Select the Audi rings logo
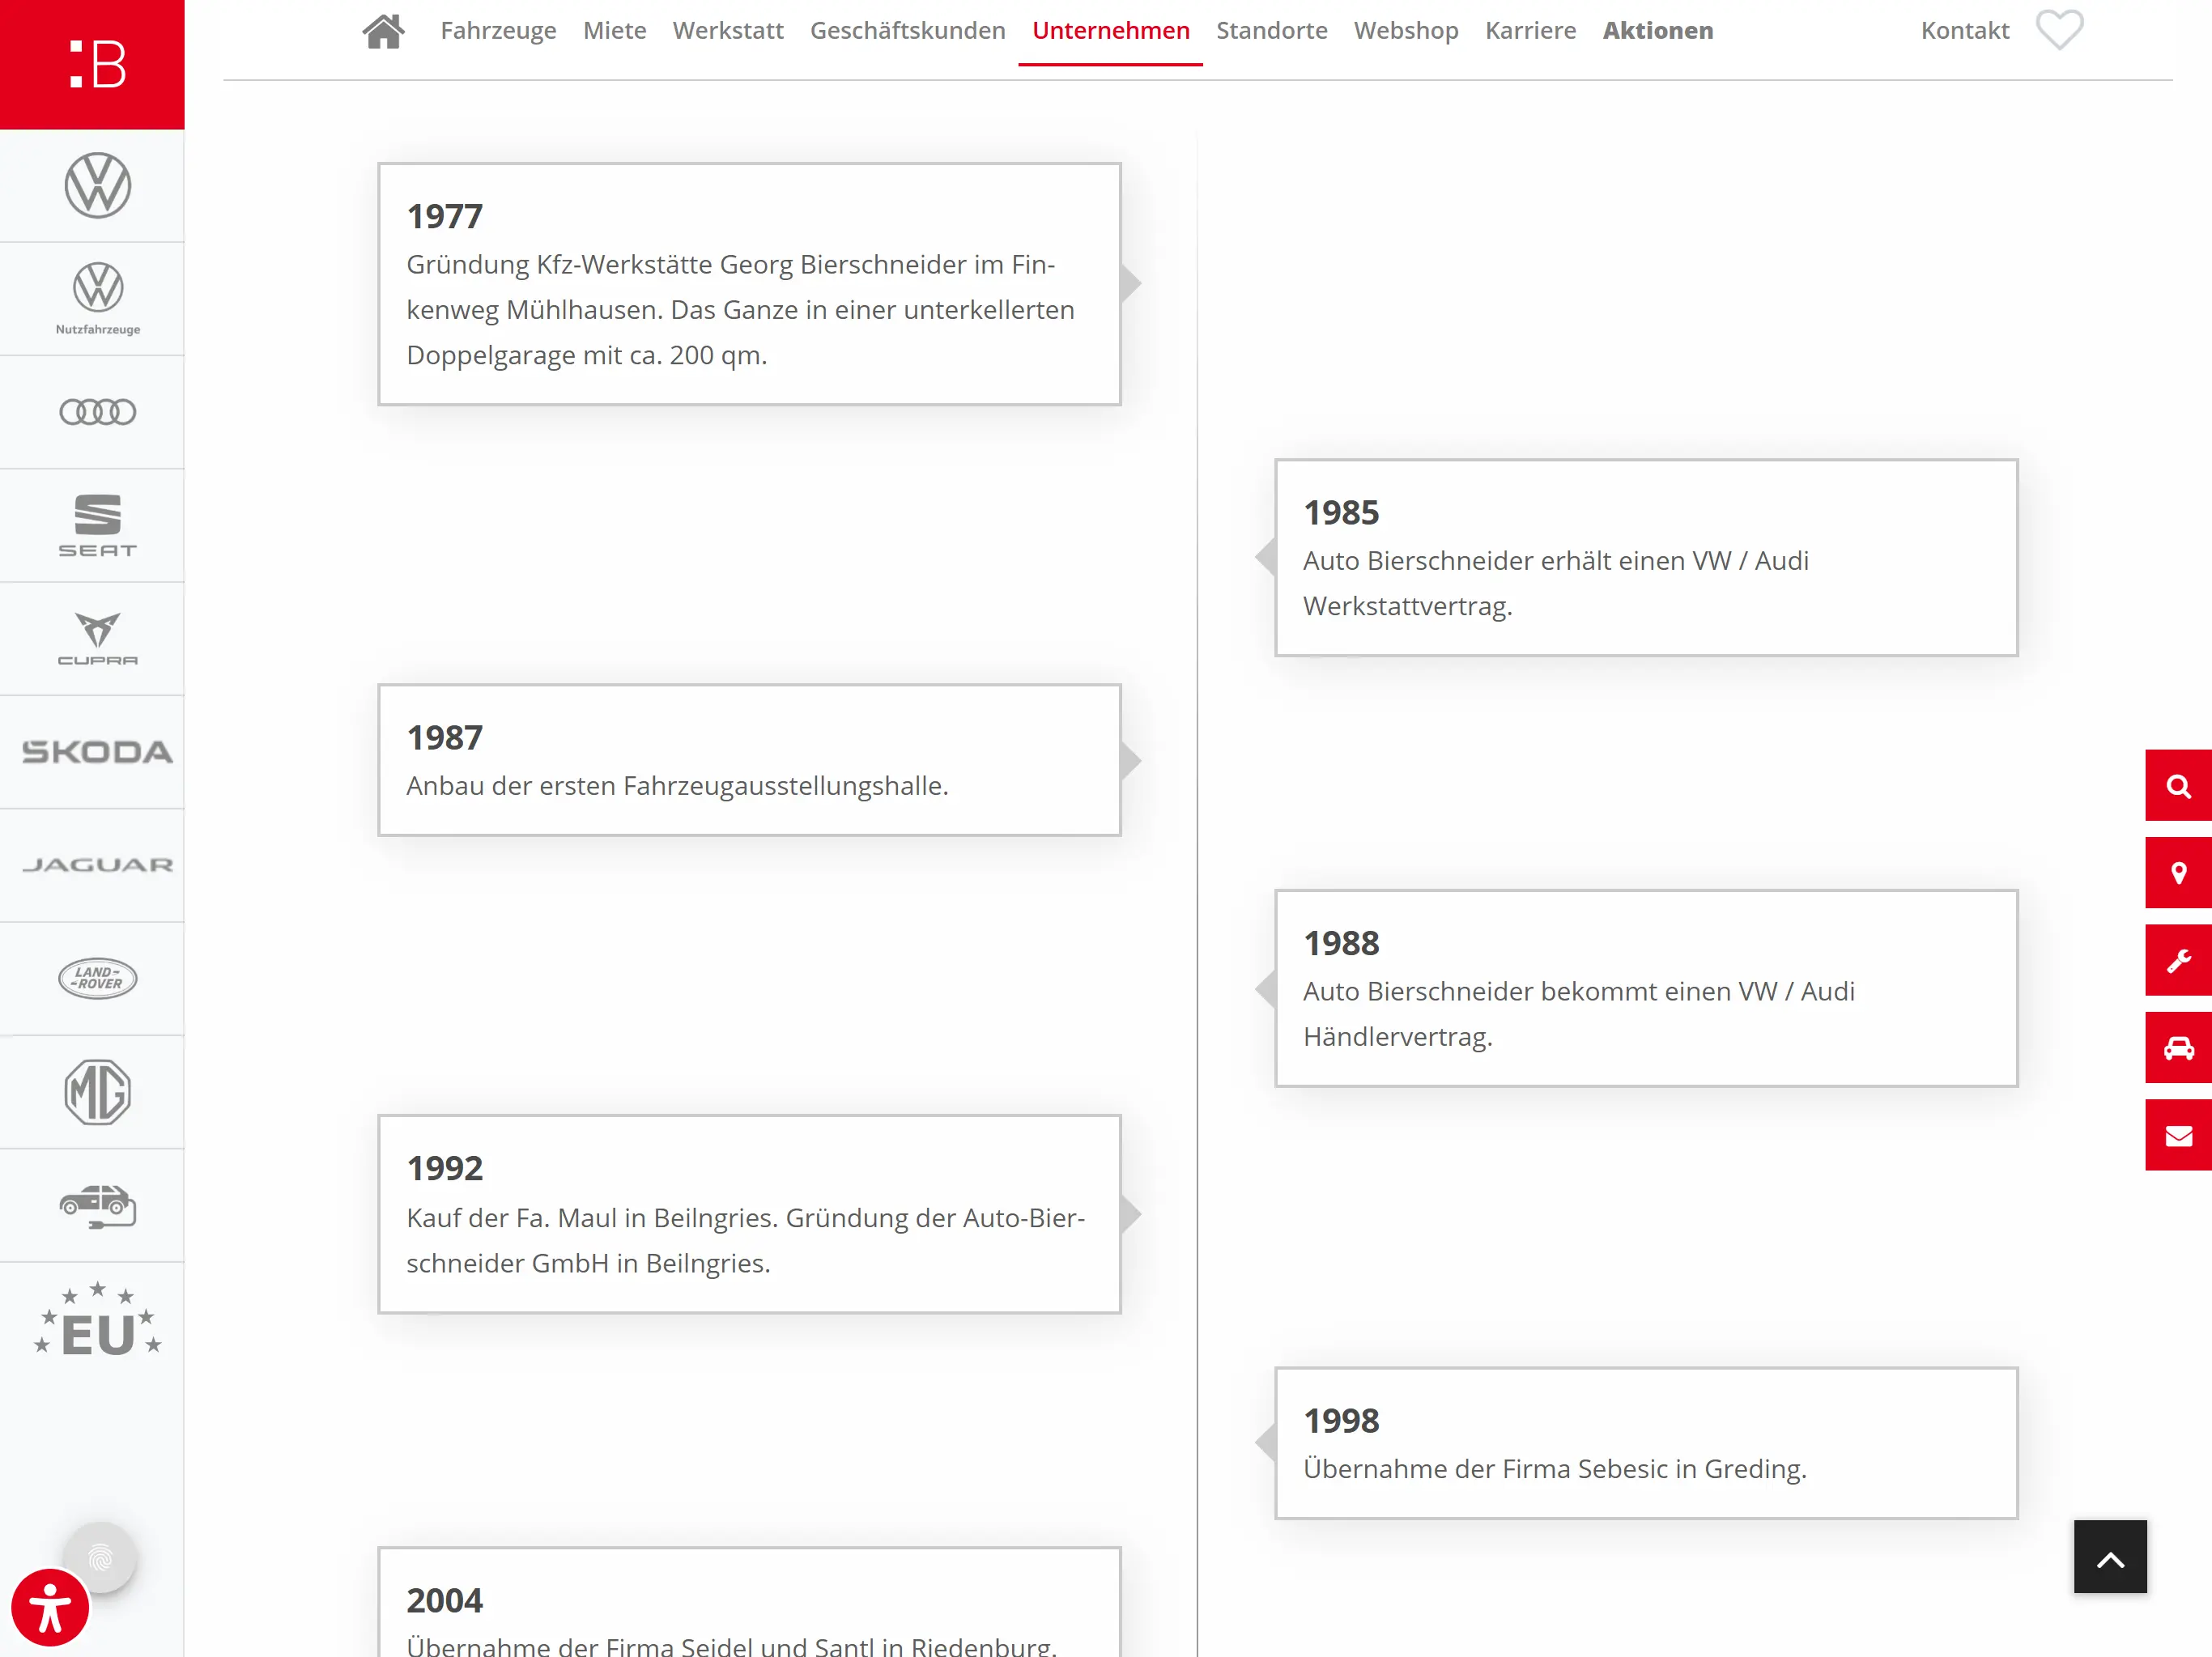This screenshot has width=2212, height=1657. point(97,412)
